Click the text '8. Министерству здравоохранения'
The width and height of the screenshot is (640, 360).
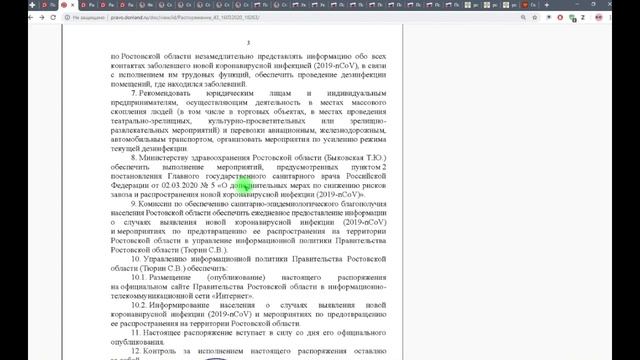tap(190, 158)
